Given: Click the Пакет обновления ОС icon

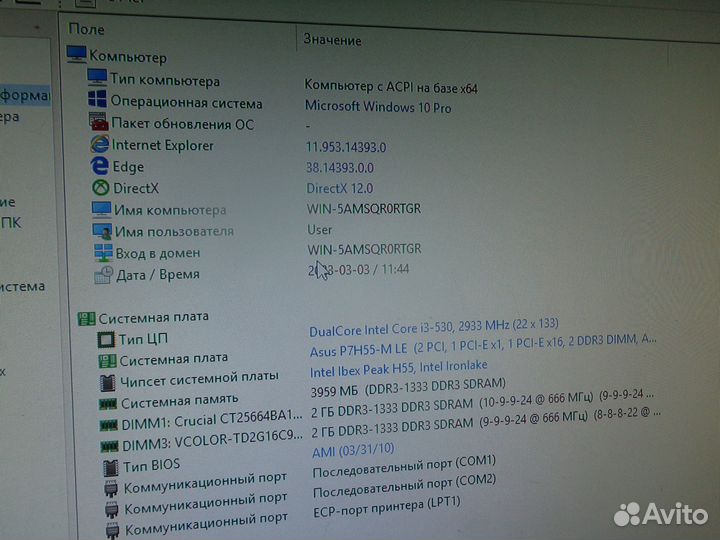Looking at the screenshot, I should (98, 122).
